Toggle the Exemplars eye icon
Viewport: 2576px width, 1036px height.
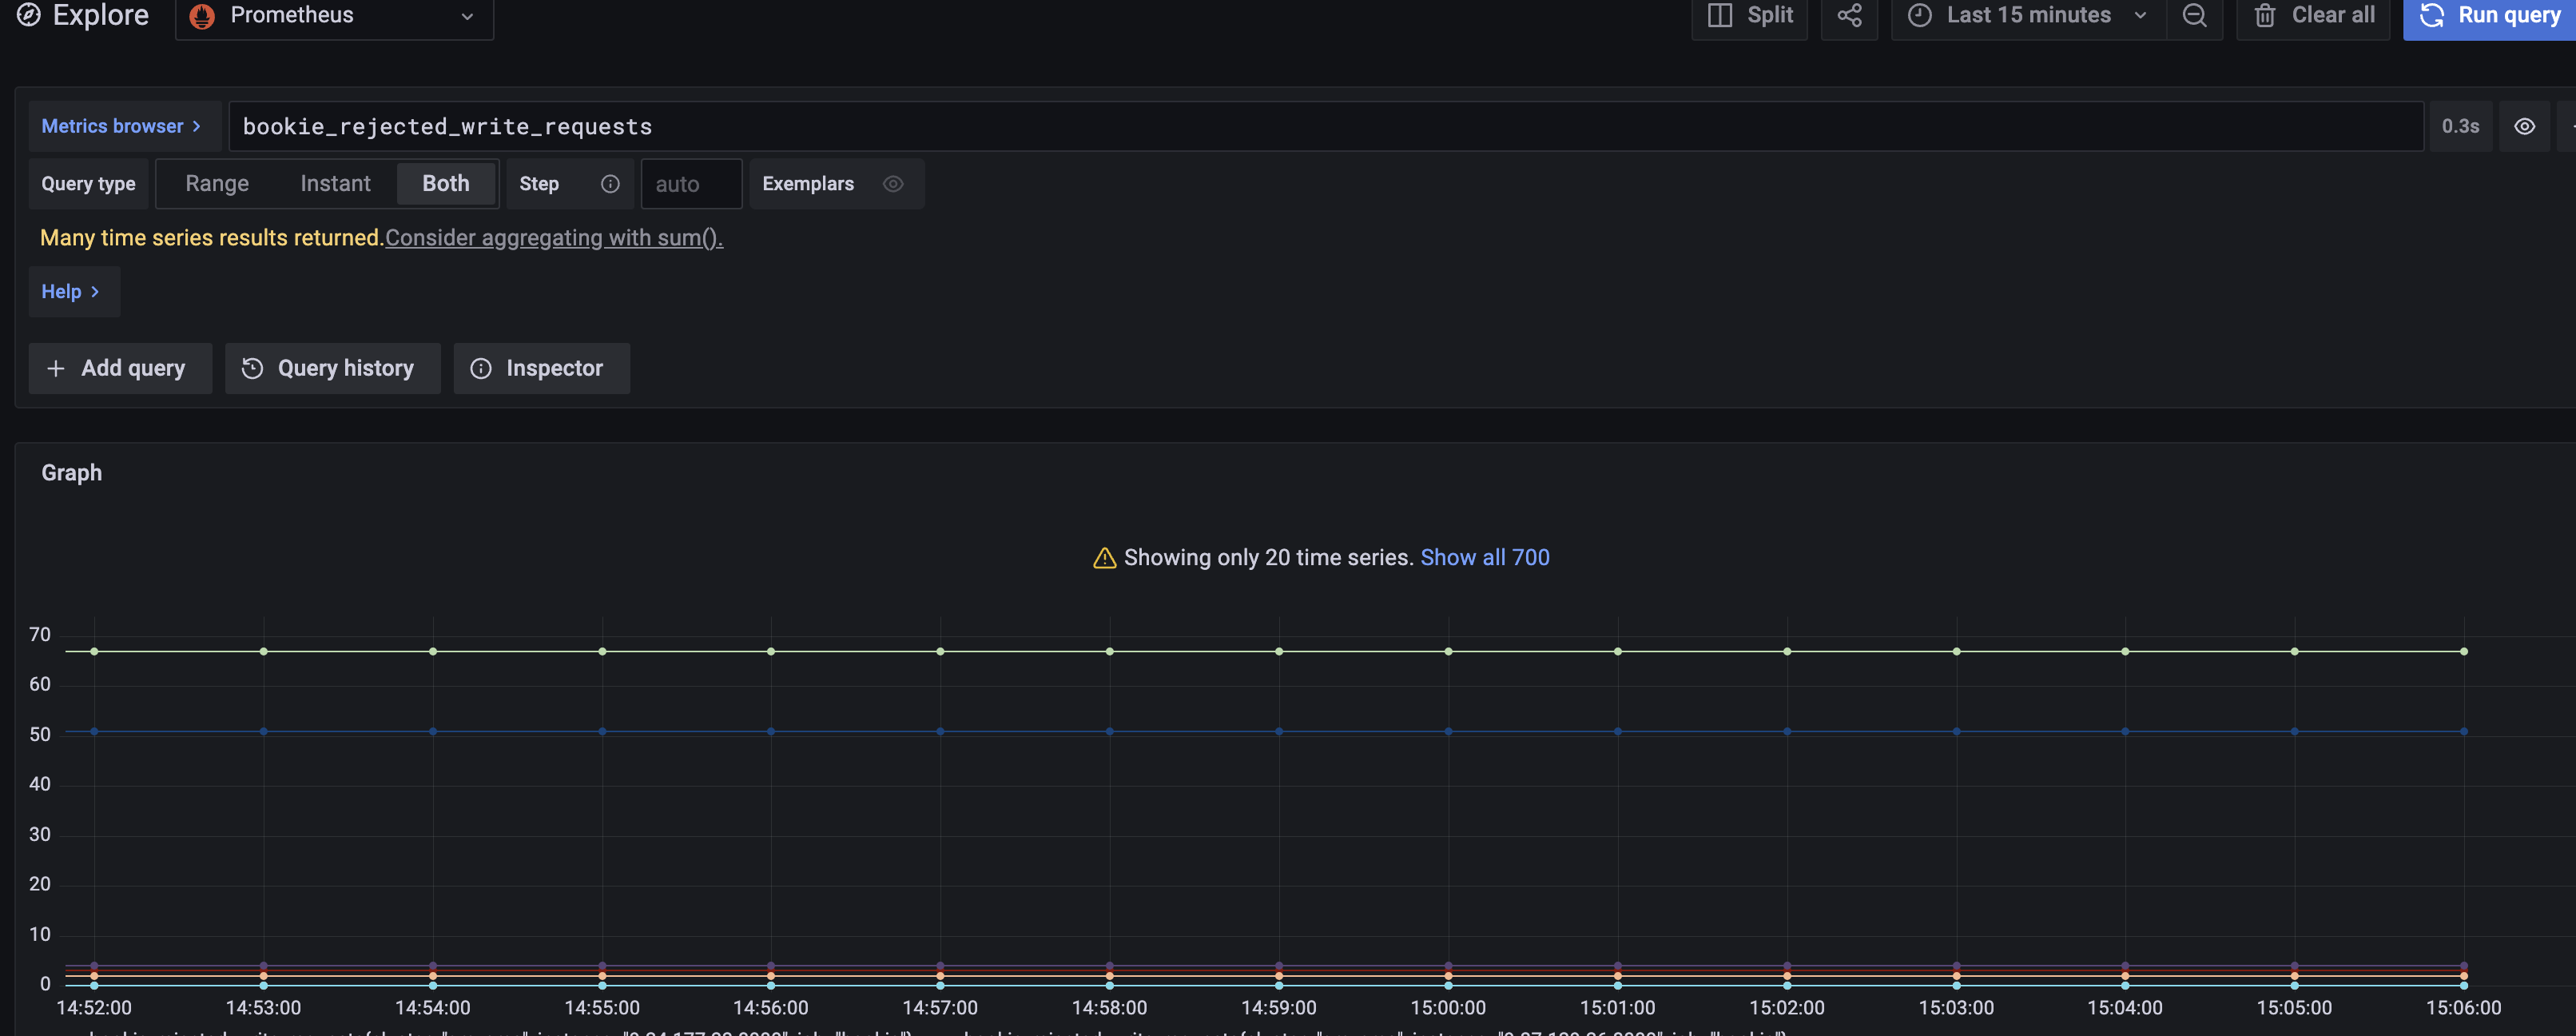tap(893, 184)
